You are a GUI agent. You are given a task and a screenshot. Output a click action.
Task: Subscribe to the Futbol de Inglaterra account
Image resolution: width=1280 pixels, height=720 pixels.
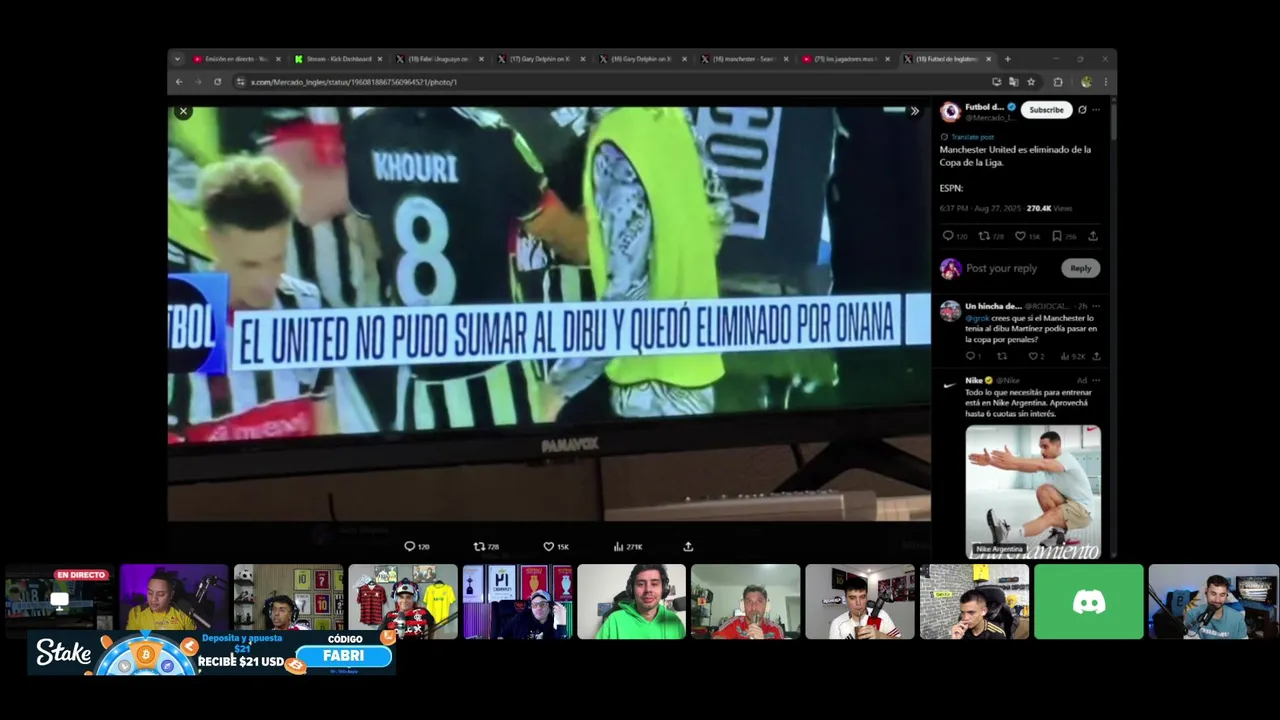[1046, 110]
